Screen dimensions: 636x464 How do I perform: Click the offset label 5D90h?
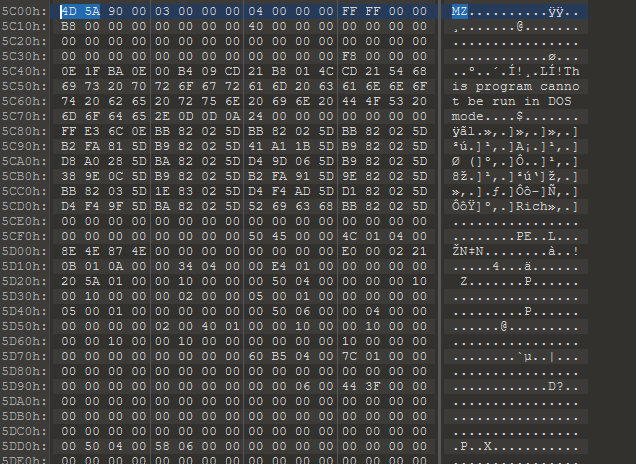[24, 387]
